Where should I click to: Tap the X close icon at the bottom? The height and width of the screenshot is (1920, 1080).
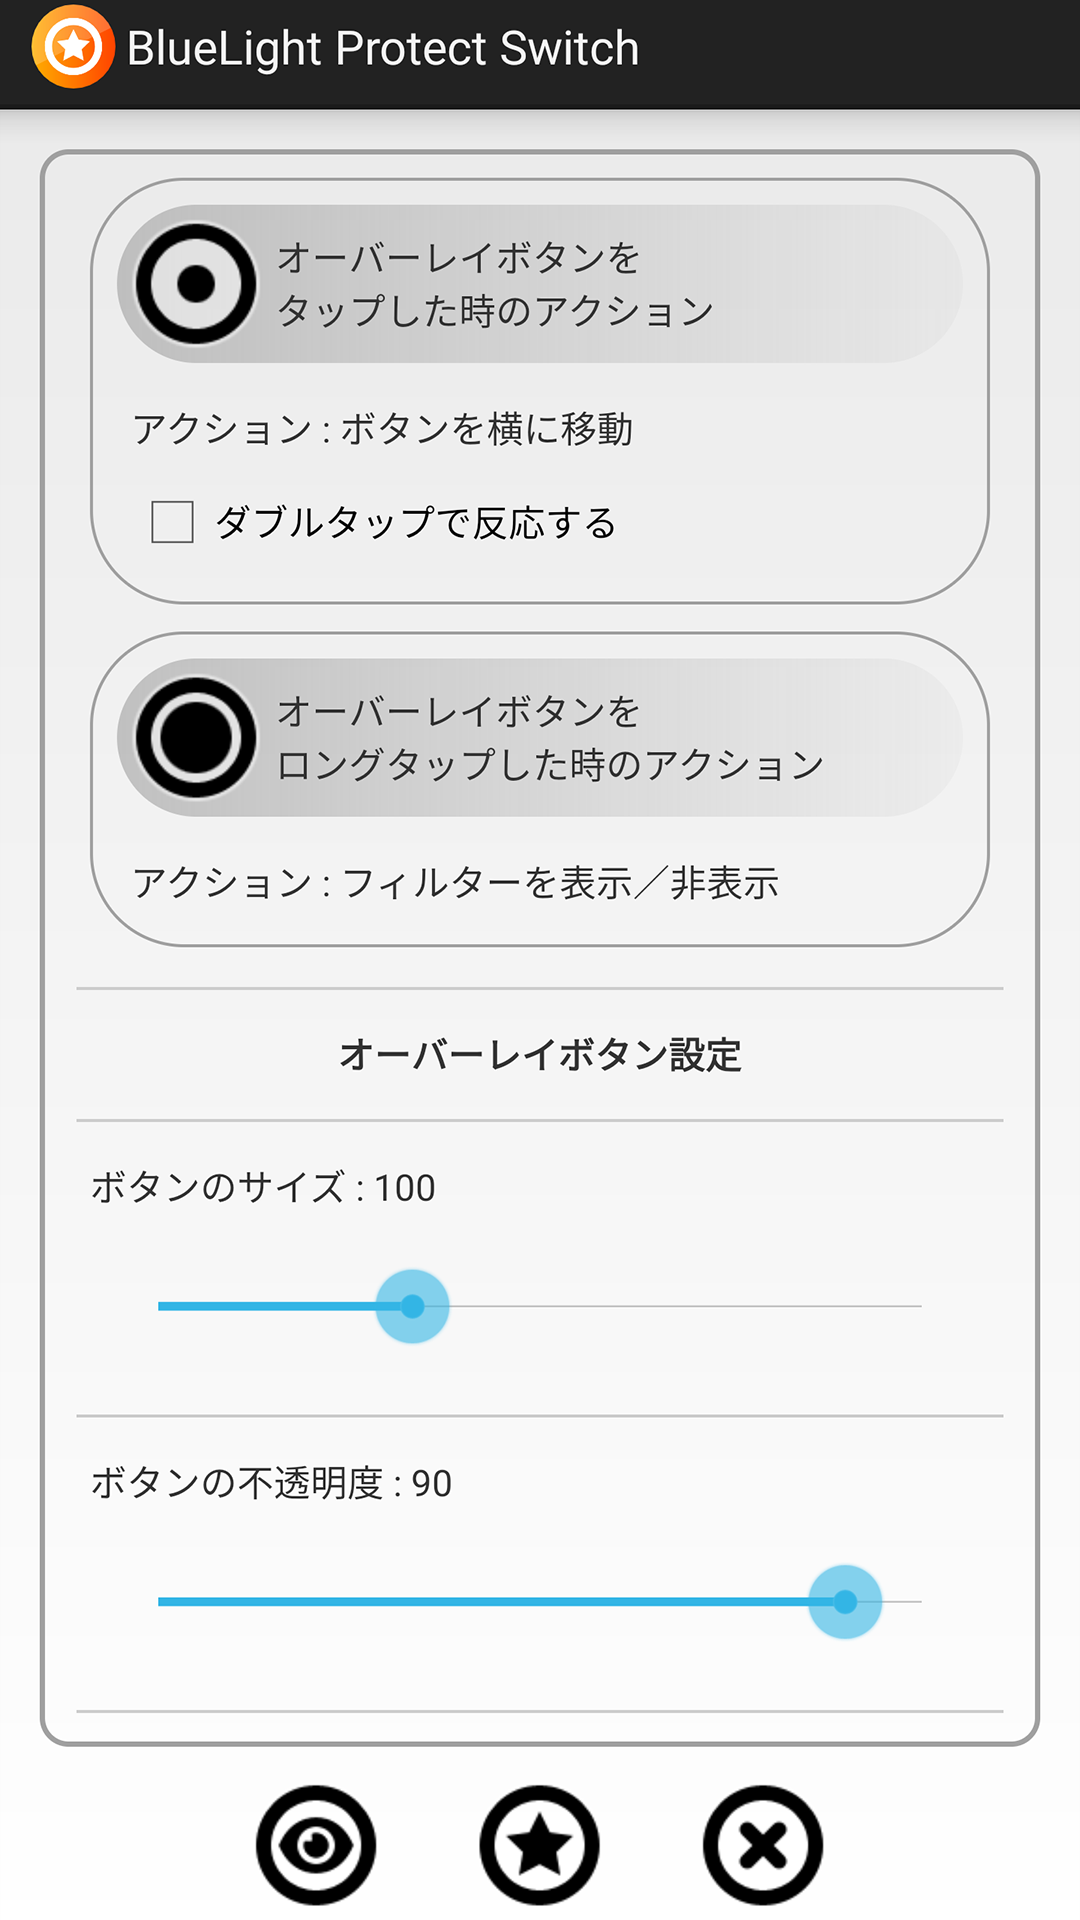[x=763, y=1845]
